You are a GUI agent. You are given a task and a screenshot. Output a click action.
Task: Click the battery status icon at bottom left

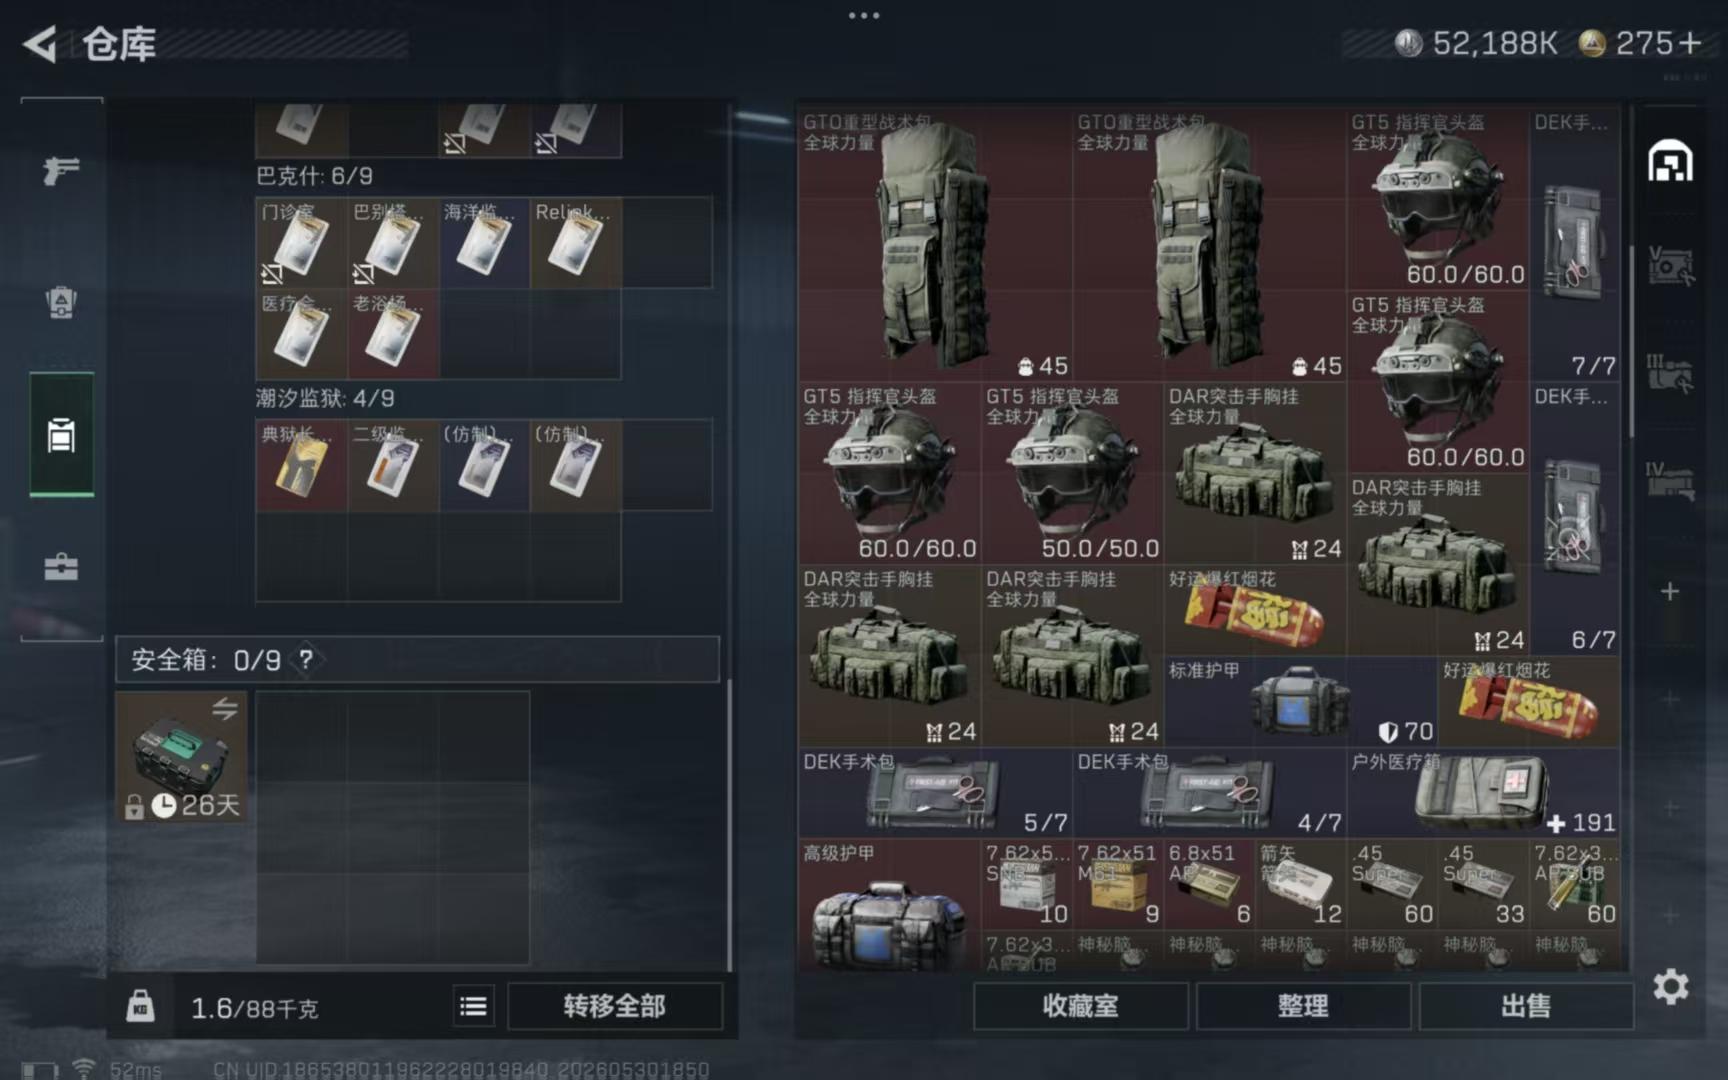tap(40, 1070)
